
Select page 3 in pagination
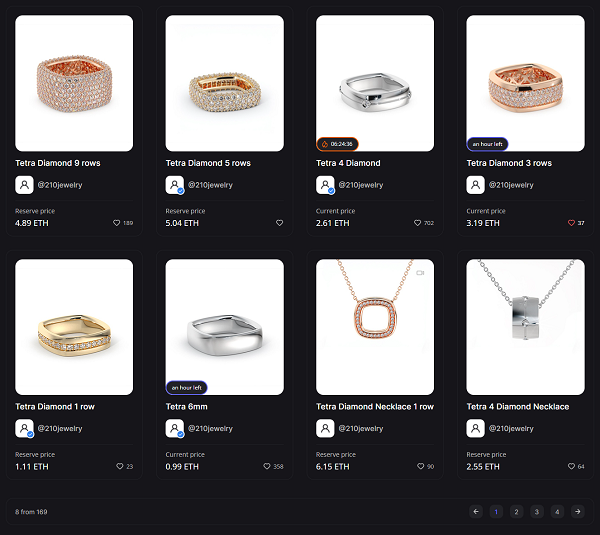coord(537,512)
